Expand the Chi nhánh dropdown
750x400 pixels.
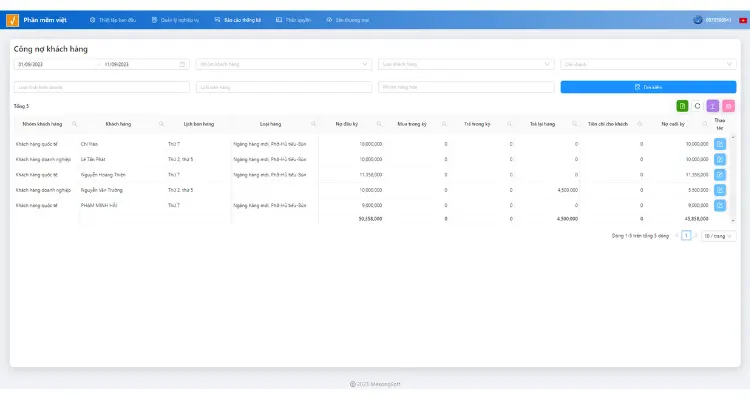[x=648, y=64]
